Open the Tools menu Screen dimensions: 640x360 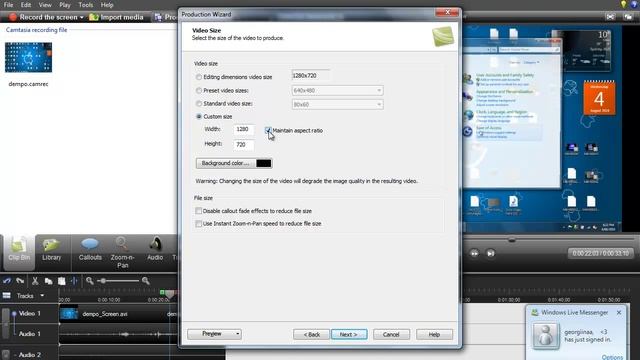[85, 5]
